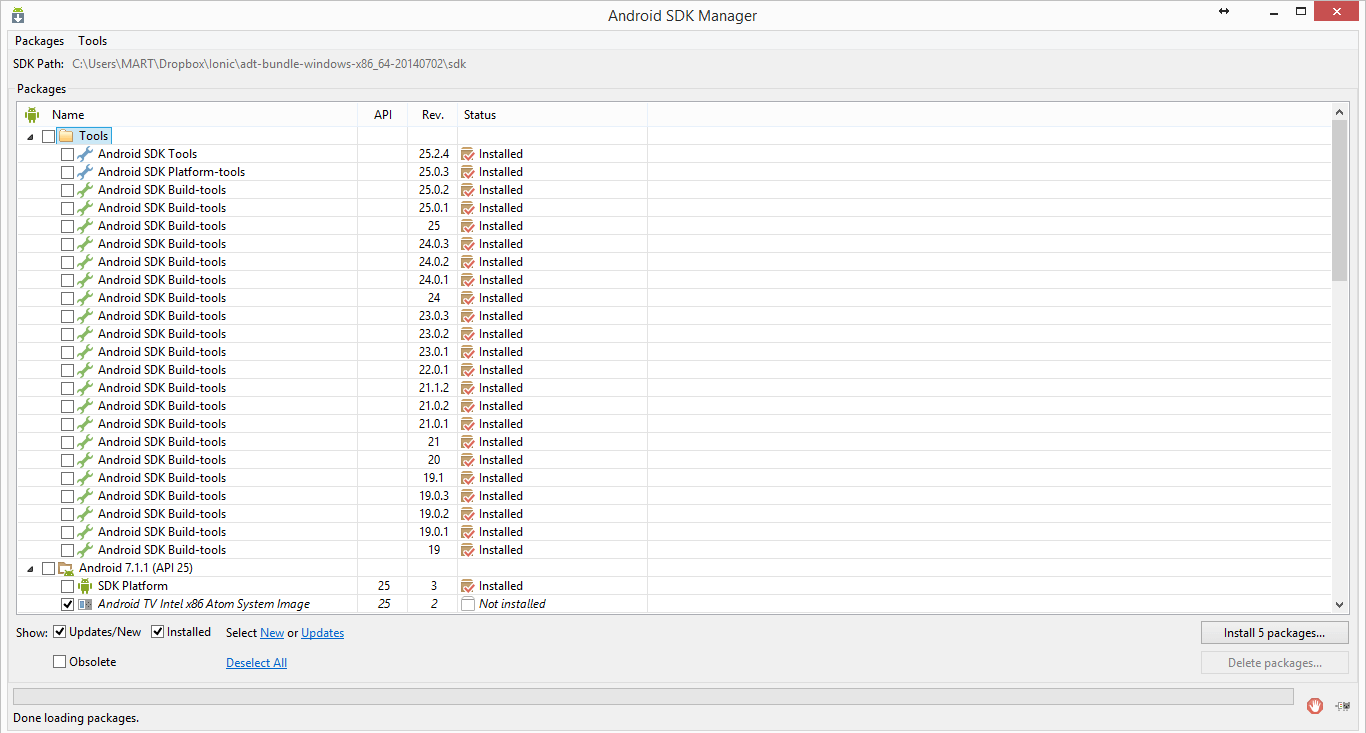
Task: Click the SDK Manager app icon in the title bar
Action: coord(18,15)
